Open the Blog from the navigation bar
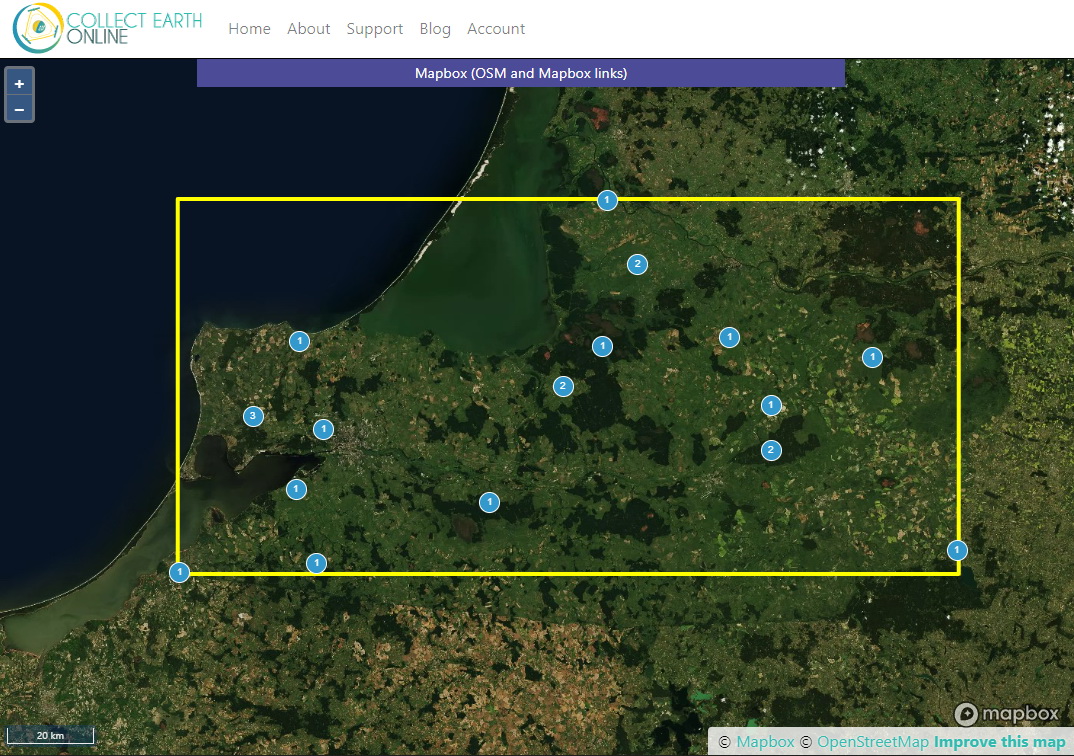1074x756 pixels. (x=435, y=29)
